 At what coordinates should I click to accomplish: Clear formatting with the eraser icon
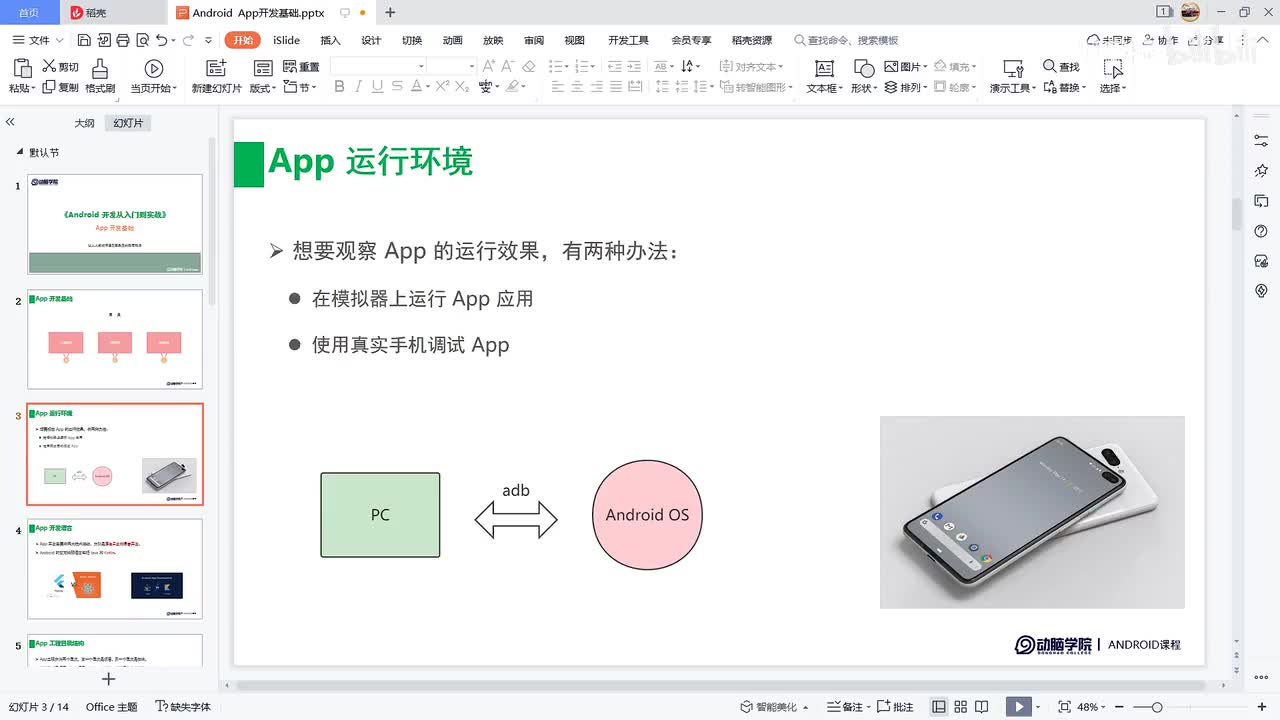[529, 66]
